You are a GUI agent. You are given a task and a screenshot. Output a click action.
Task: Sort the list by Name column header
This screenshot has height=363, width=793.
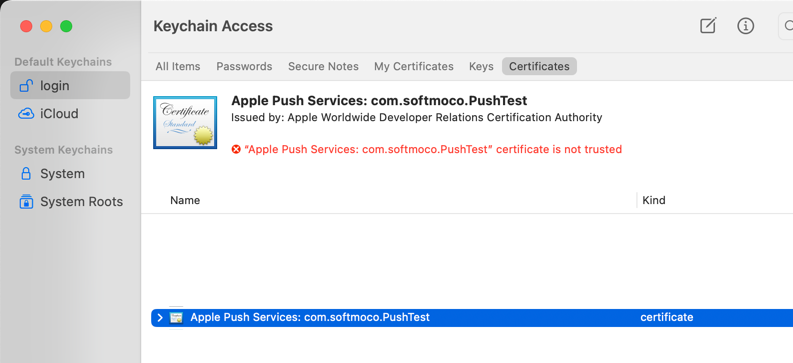click(x=185, y=200)
